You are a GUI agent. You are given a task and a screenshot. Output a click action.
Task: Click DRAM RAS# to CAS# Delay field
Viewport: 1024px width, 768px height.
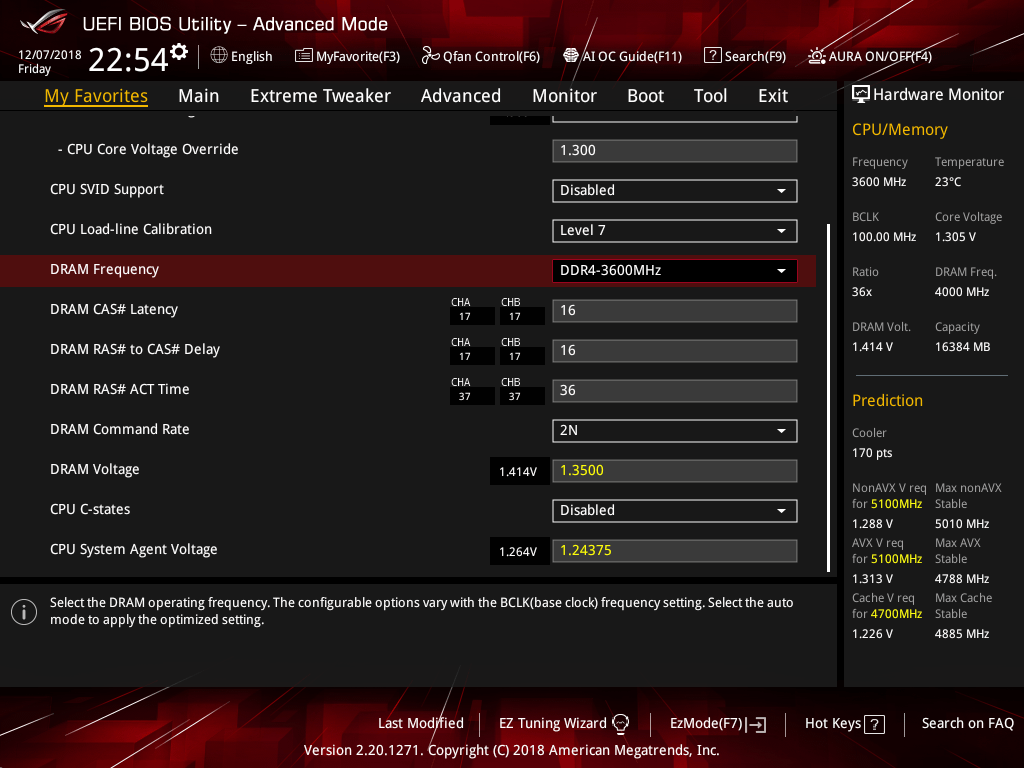675,351
